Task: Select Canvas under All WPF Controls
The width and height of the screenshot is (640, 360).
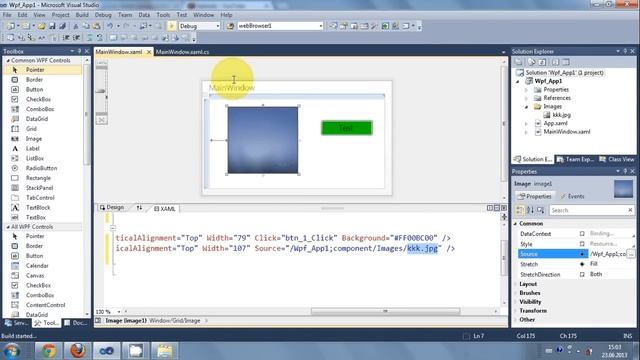Action: (35, 276)
